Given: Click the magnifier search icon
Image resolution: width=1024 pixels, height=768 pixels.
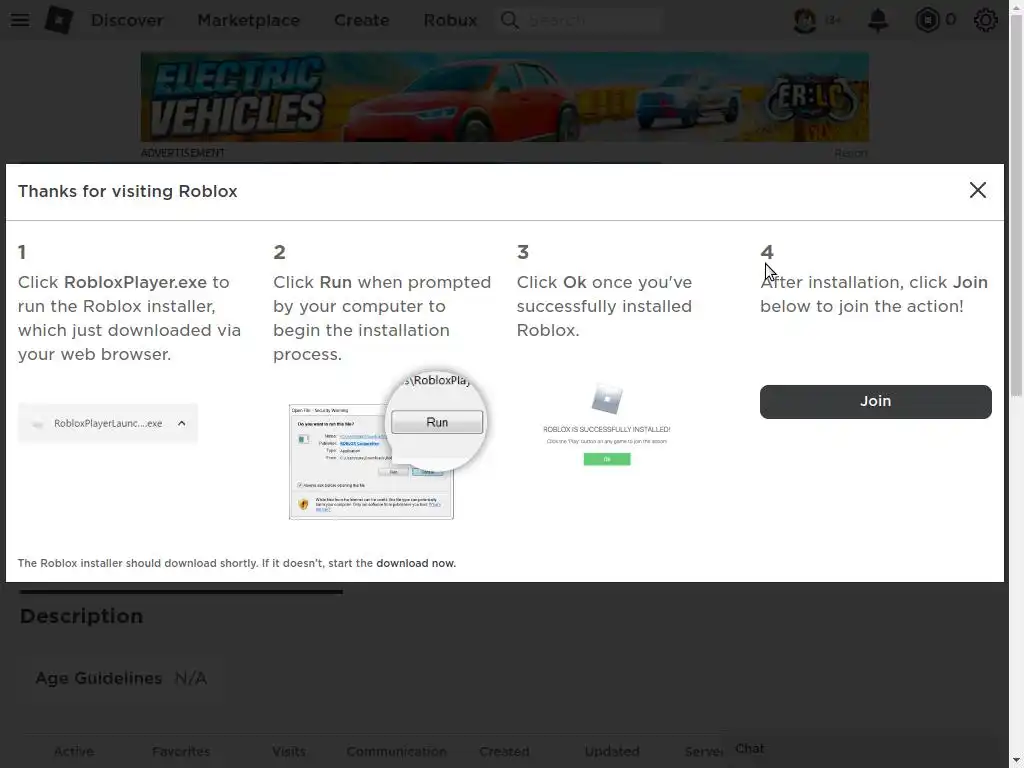Looking at the screenshot, I should point(509,20).
